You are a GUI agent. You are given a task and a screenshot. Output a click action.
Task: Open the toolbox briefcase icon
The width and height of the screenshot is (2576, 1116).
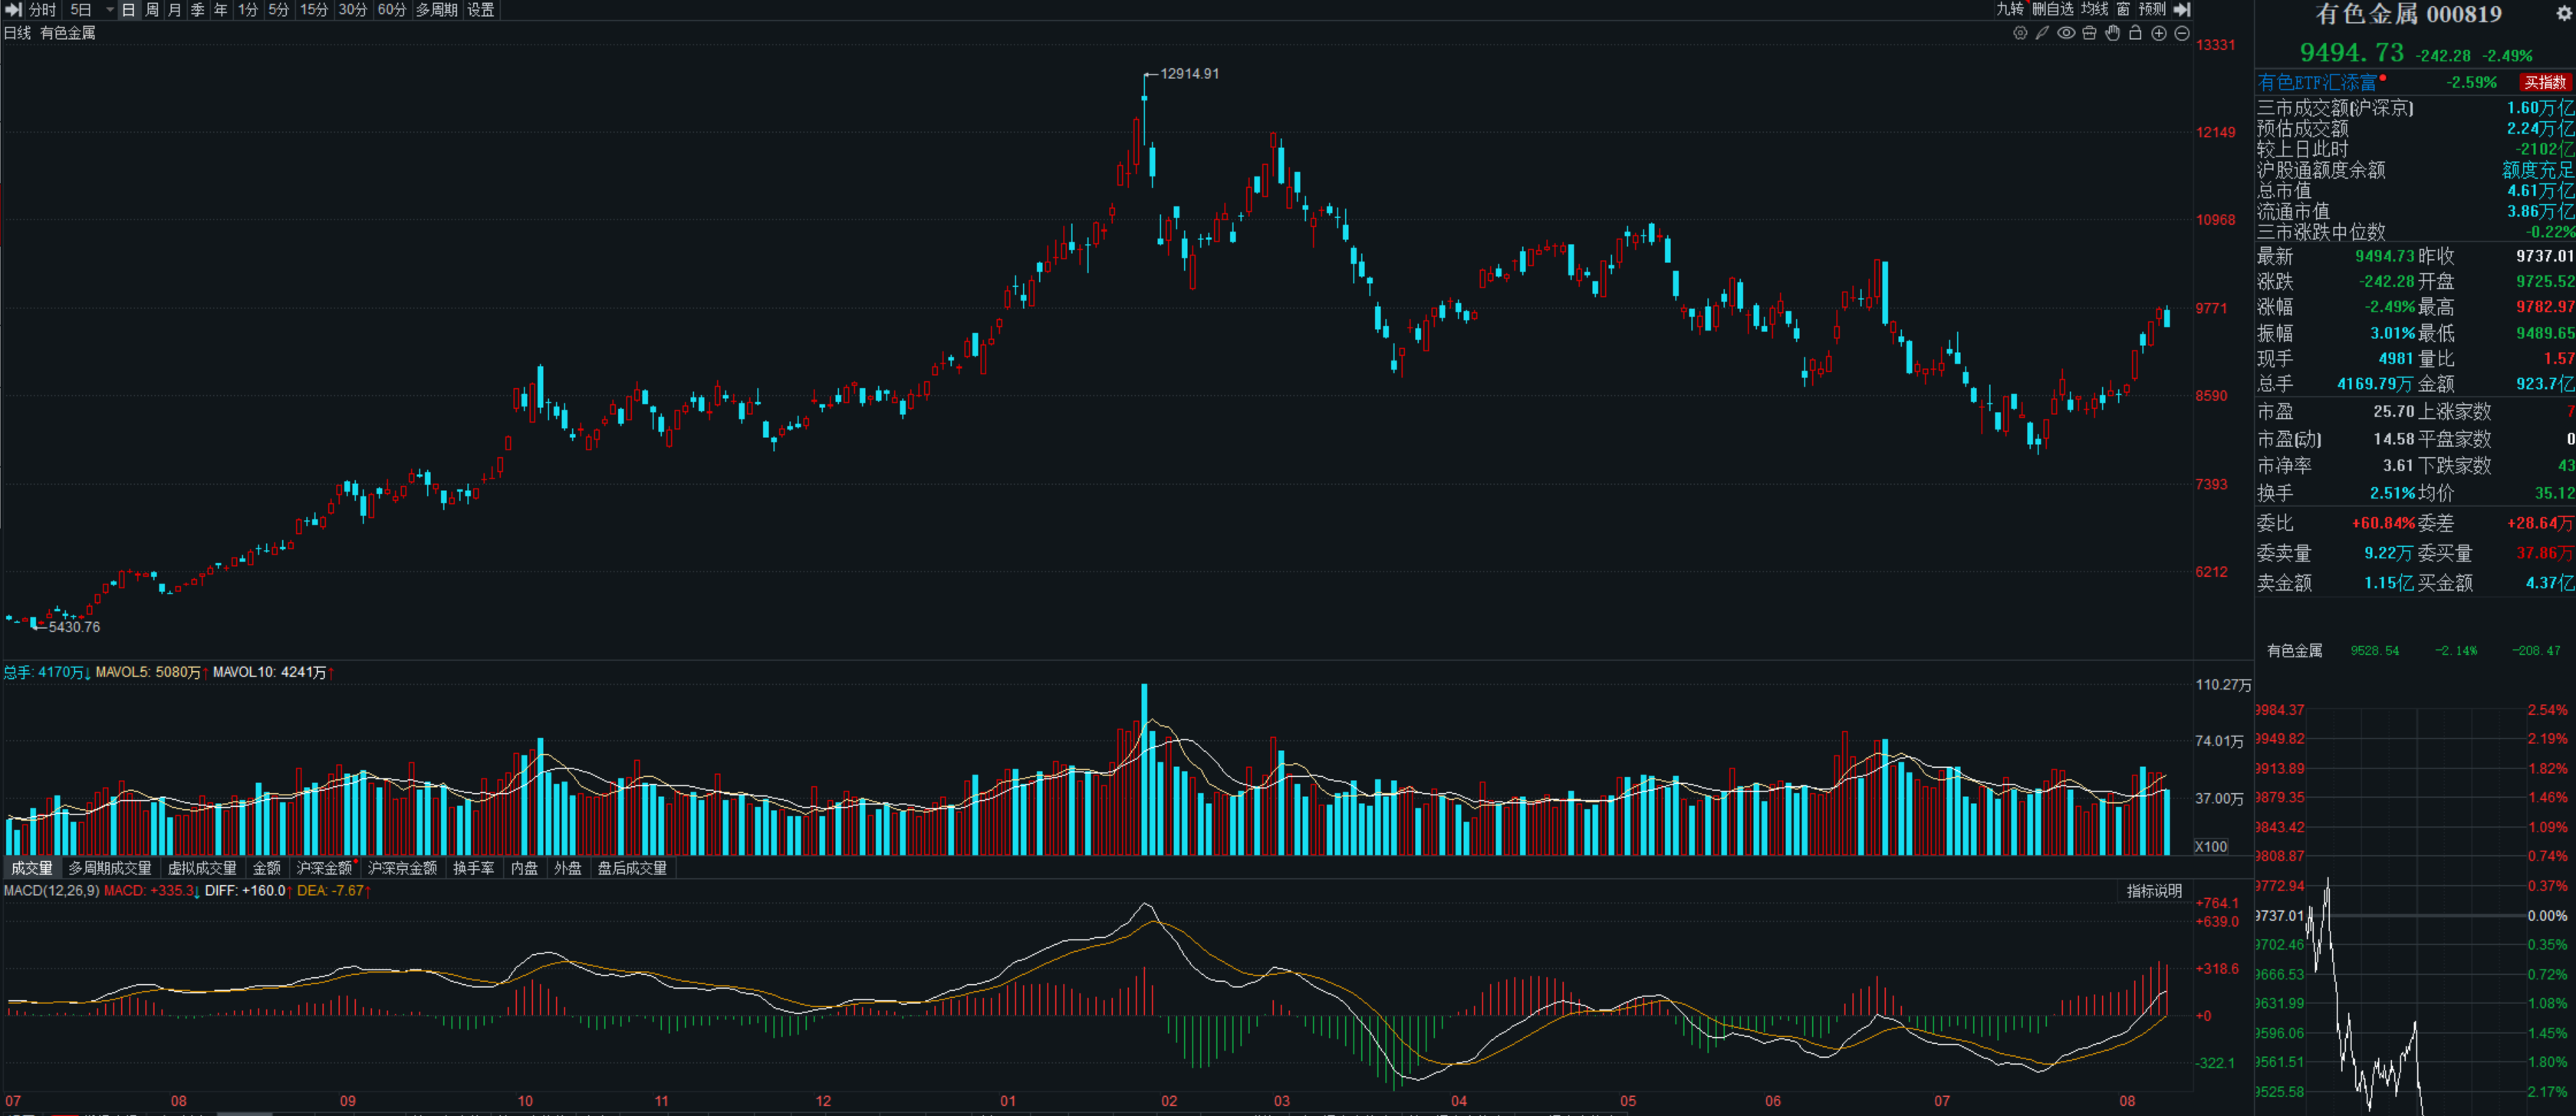point(2089,33)
